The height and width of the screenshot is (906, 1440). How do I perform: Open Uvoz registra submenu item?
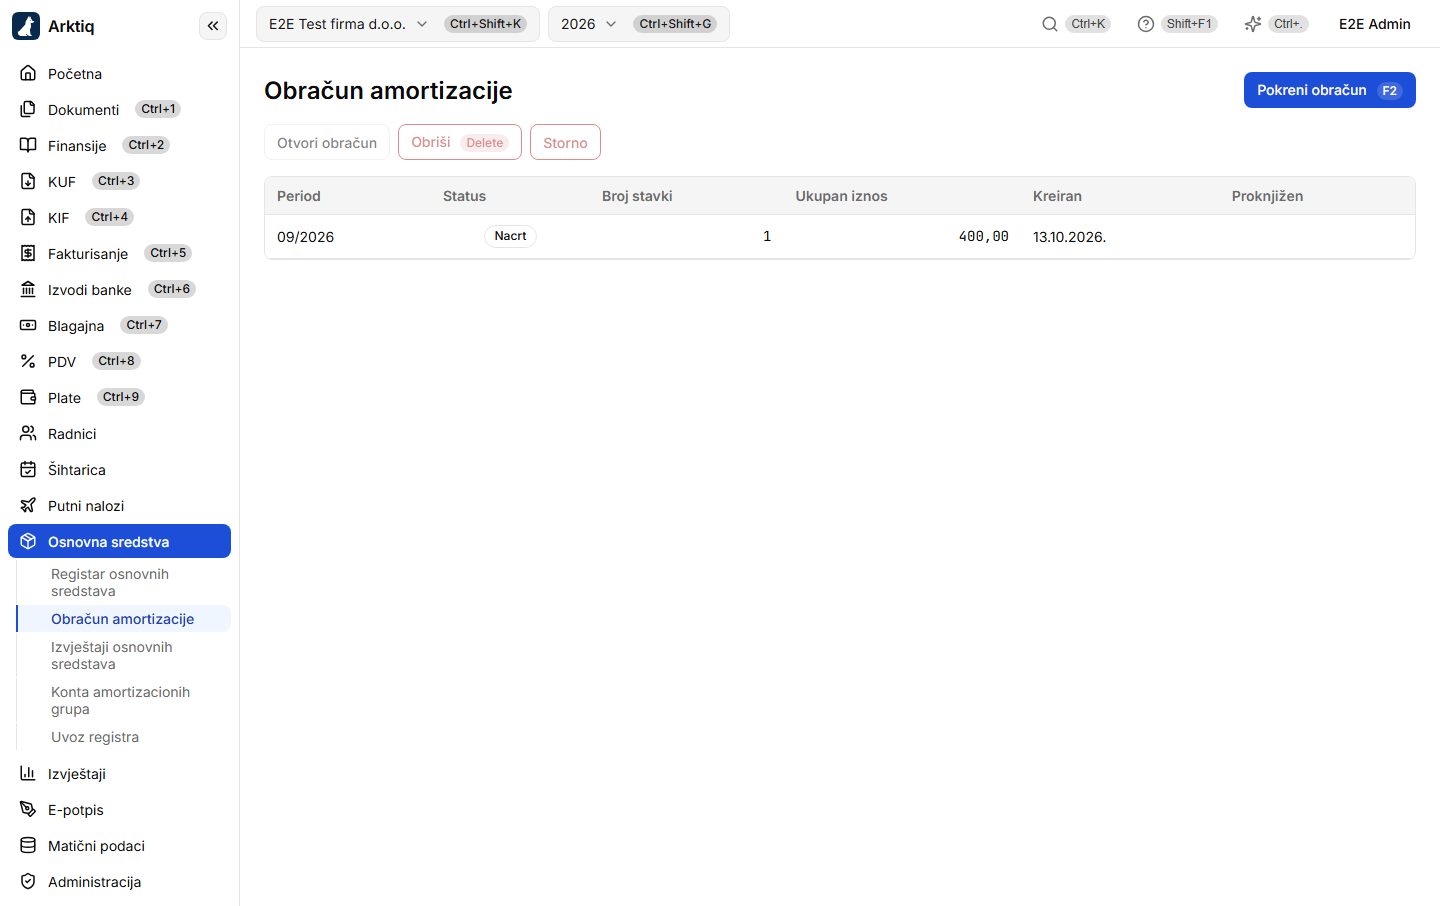coord(123,737)
